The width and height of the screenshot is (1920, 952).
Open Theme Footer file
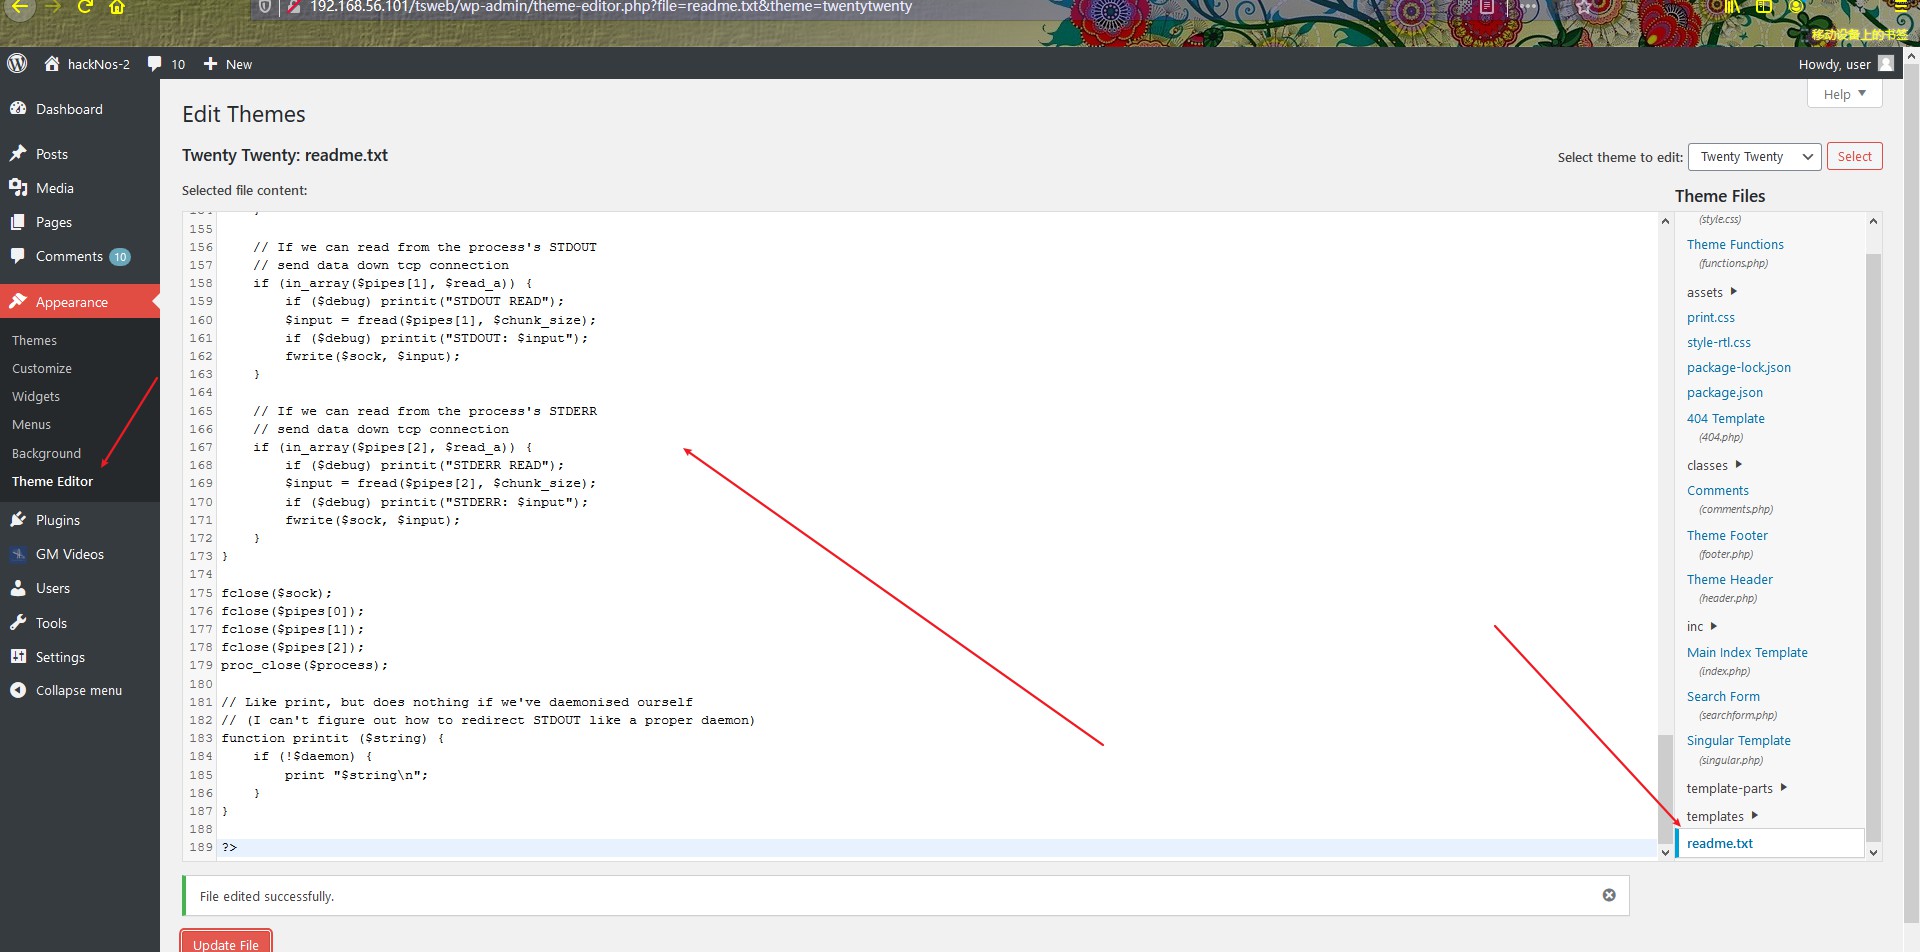tap(1727, 535)
